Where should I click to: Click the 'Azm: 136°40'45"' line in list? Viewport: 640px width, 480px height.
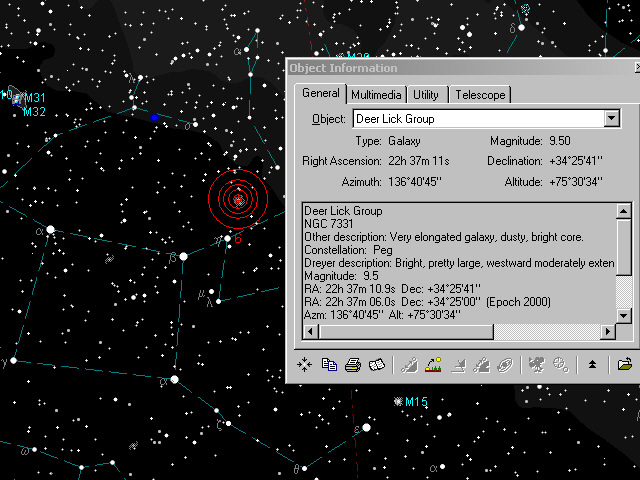point(382,315)
